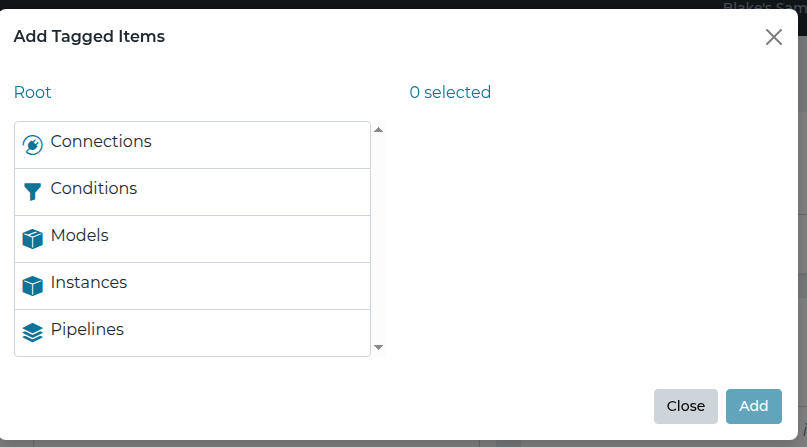Open the Instances list entry
The image size is (807, 447).
pos(89,283)
